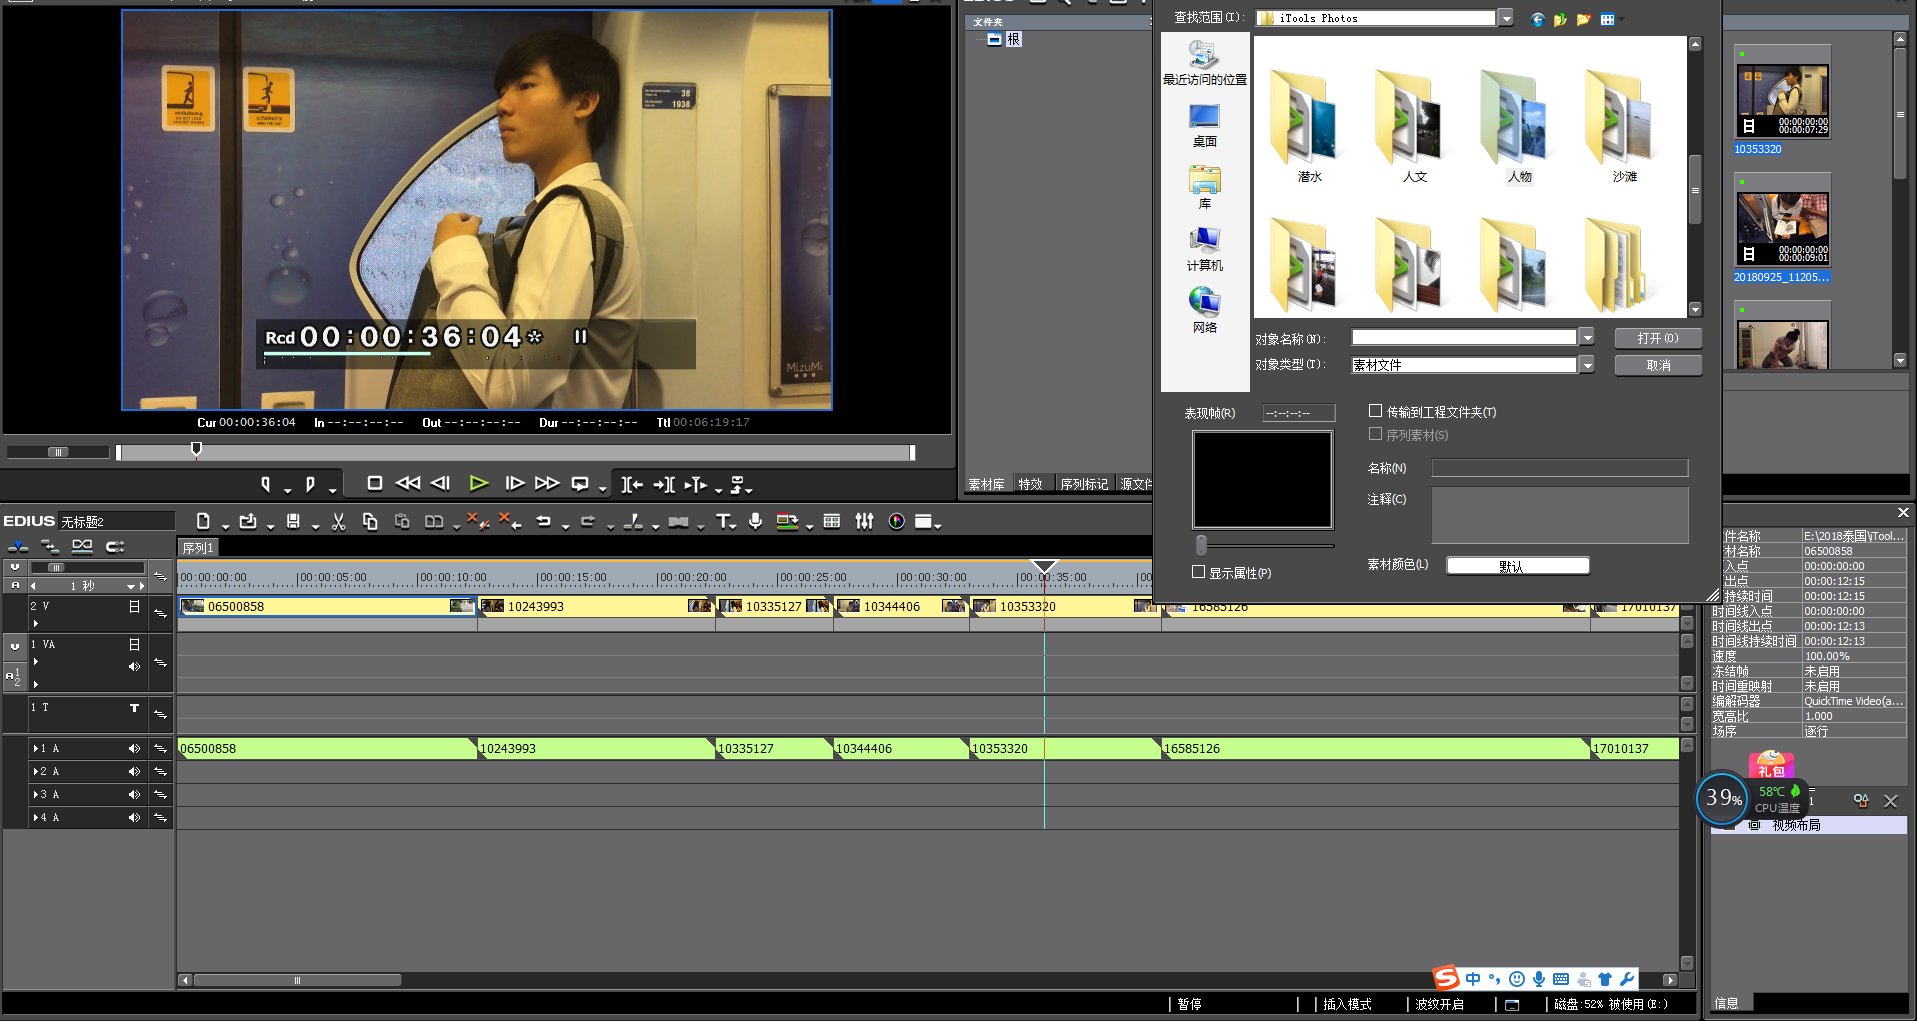Click the 取消 cancel button
This screenshot has width=1917, height=1021.
pyautogui.click(x=1657, y=365)
